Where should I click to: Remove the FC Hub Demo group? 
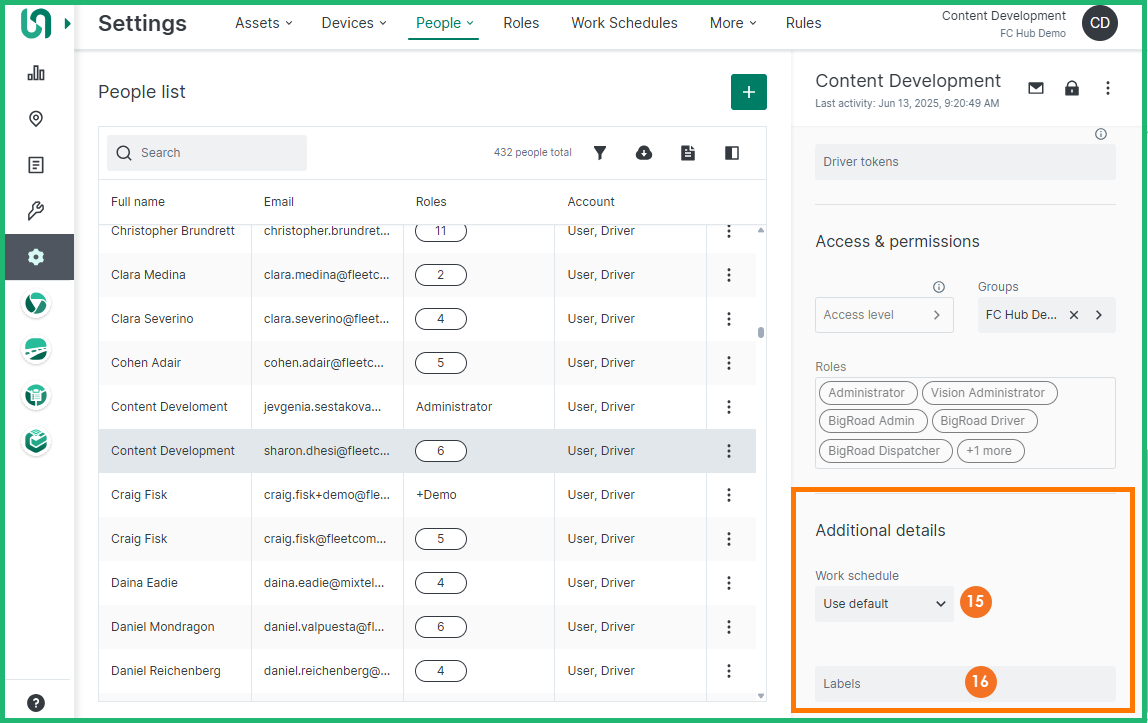click(x=1074, y=315)
